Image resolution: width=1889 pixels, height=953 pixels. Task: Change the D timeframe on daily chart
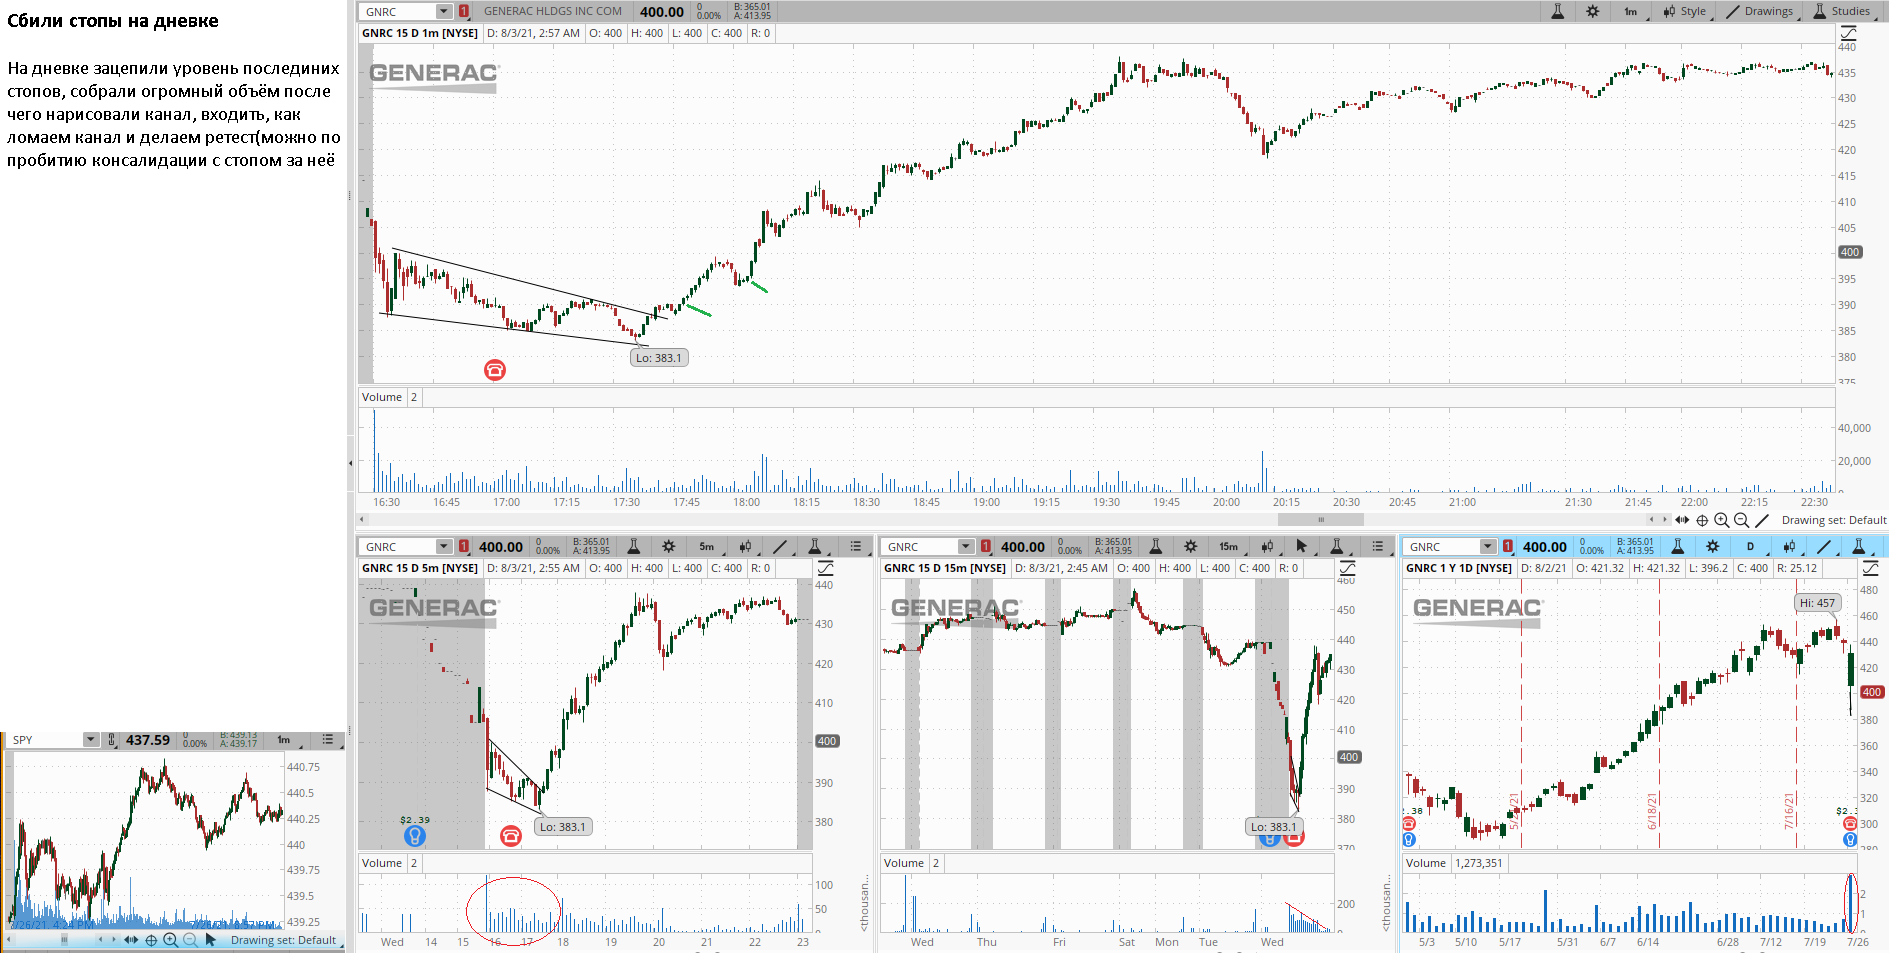tap(1751, 547)
